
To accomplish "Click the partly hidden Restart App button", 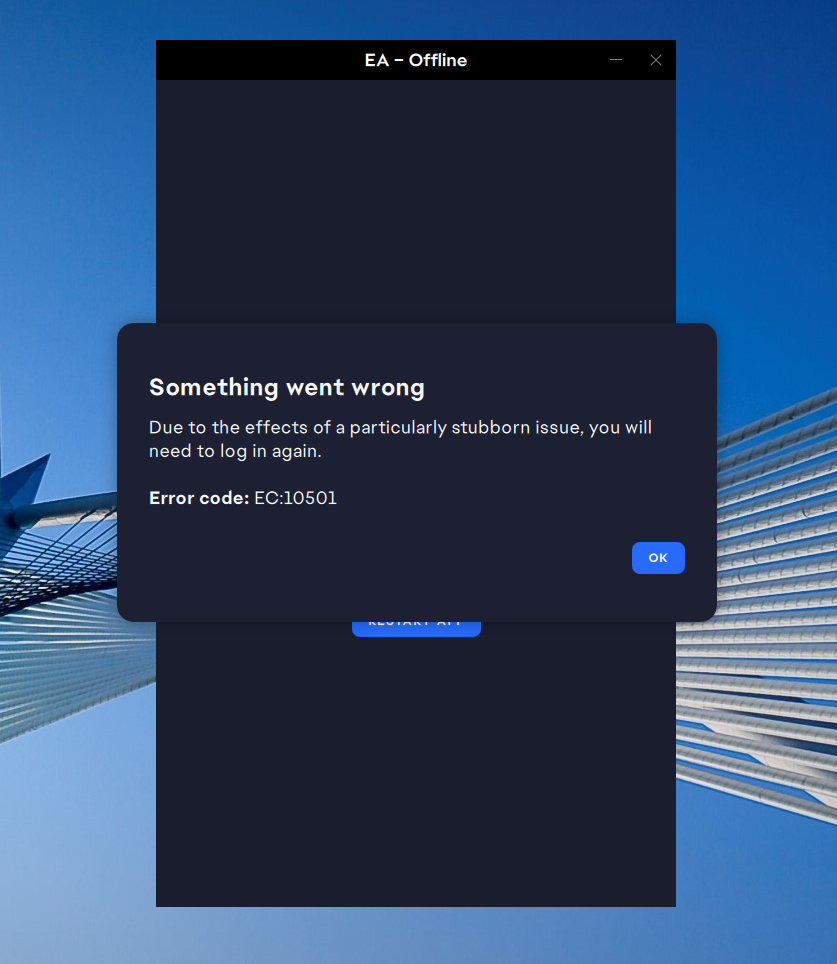I will coord(416,629).
